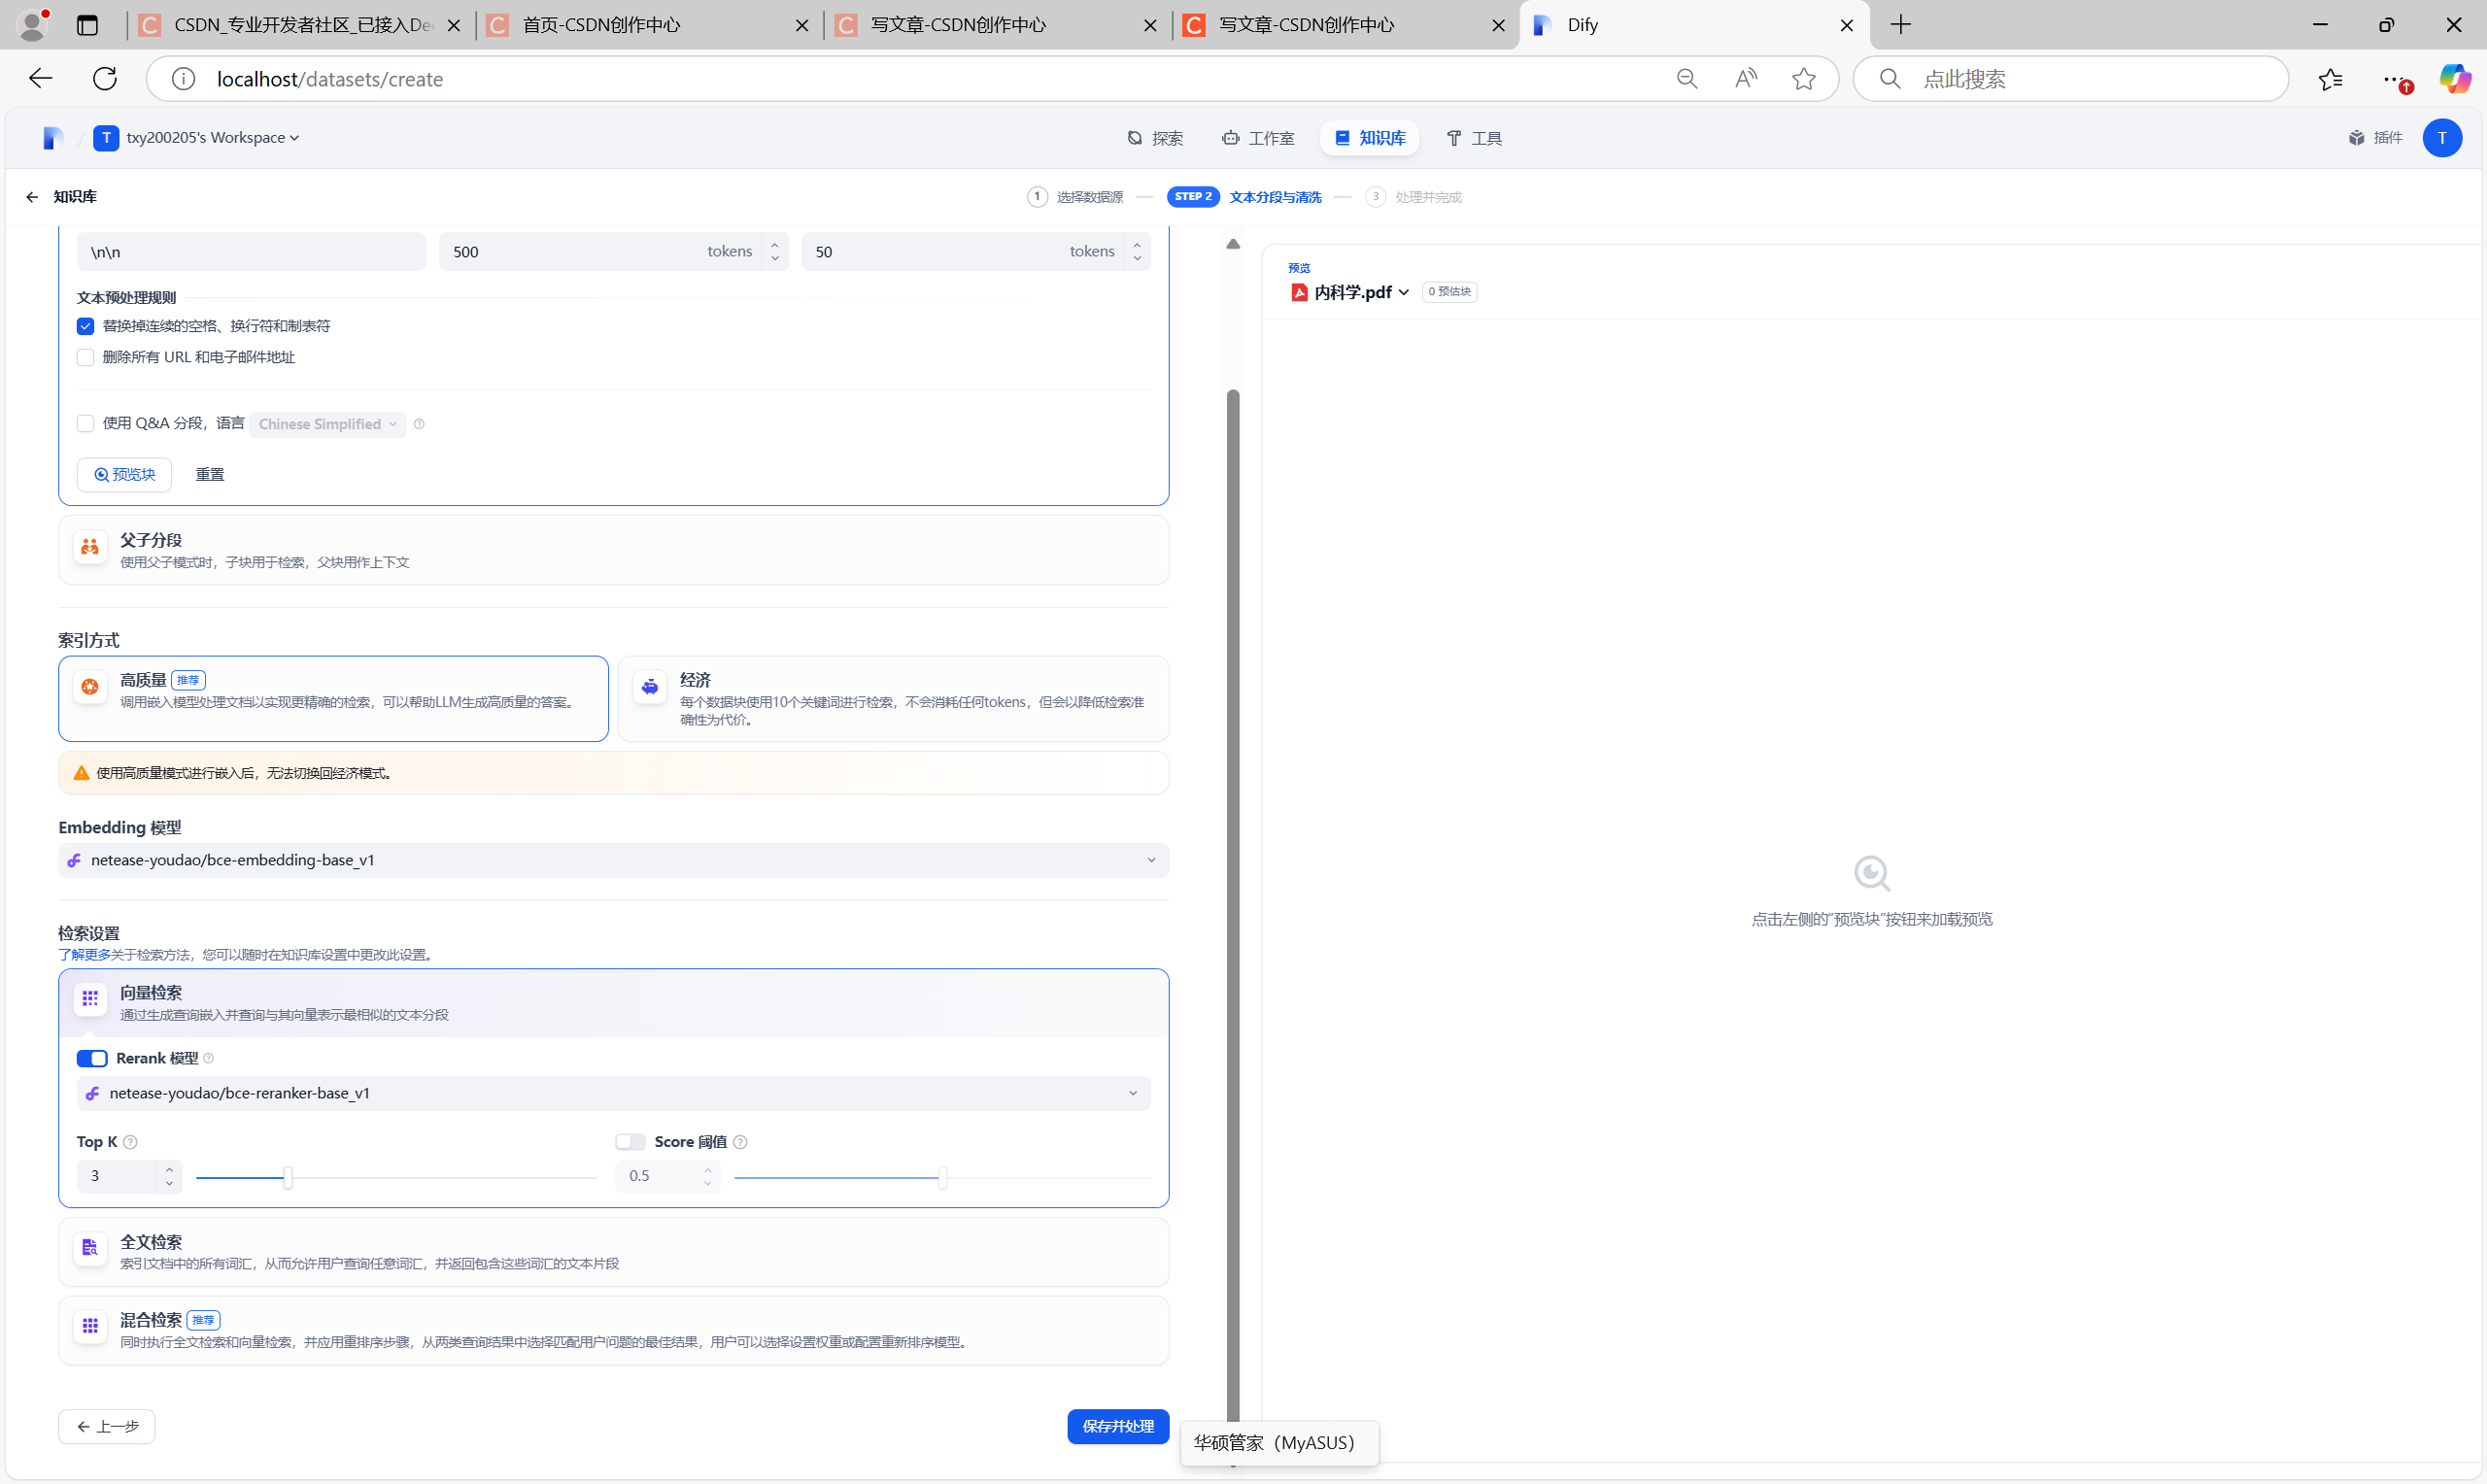This screenshot has height=1484, width=2487.
Task: Click browser favorites star icon
Action: [1804, 79]
